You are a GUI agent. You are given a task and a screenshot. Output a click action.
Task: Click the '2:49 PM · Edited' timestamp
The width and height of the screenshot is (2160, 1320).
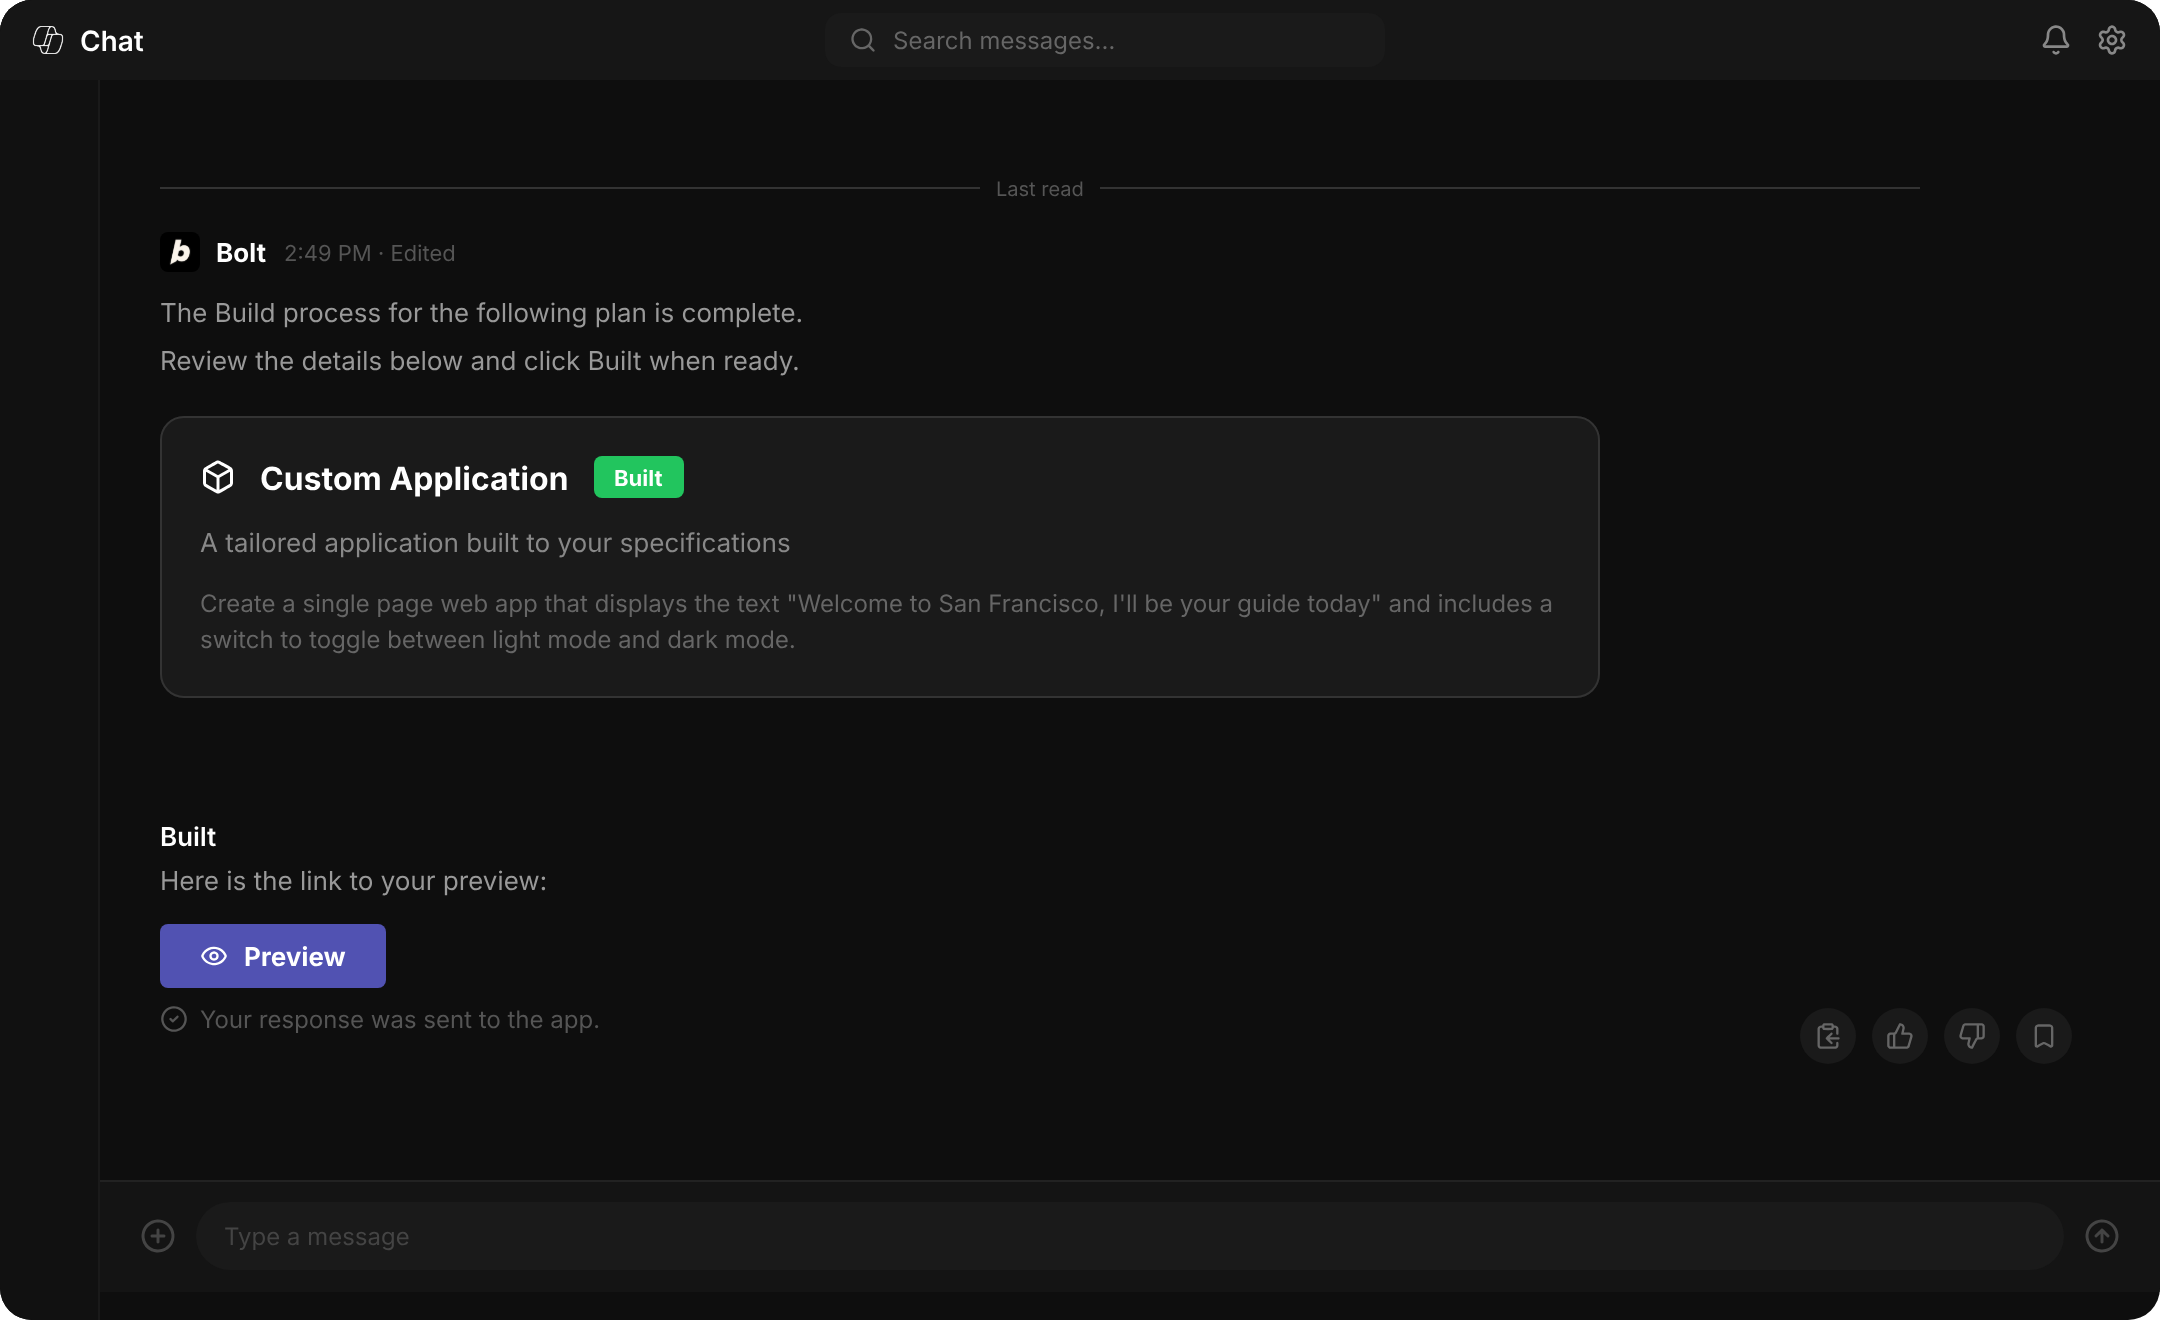[x=370, y=253]
